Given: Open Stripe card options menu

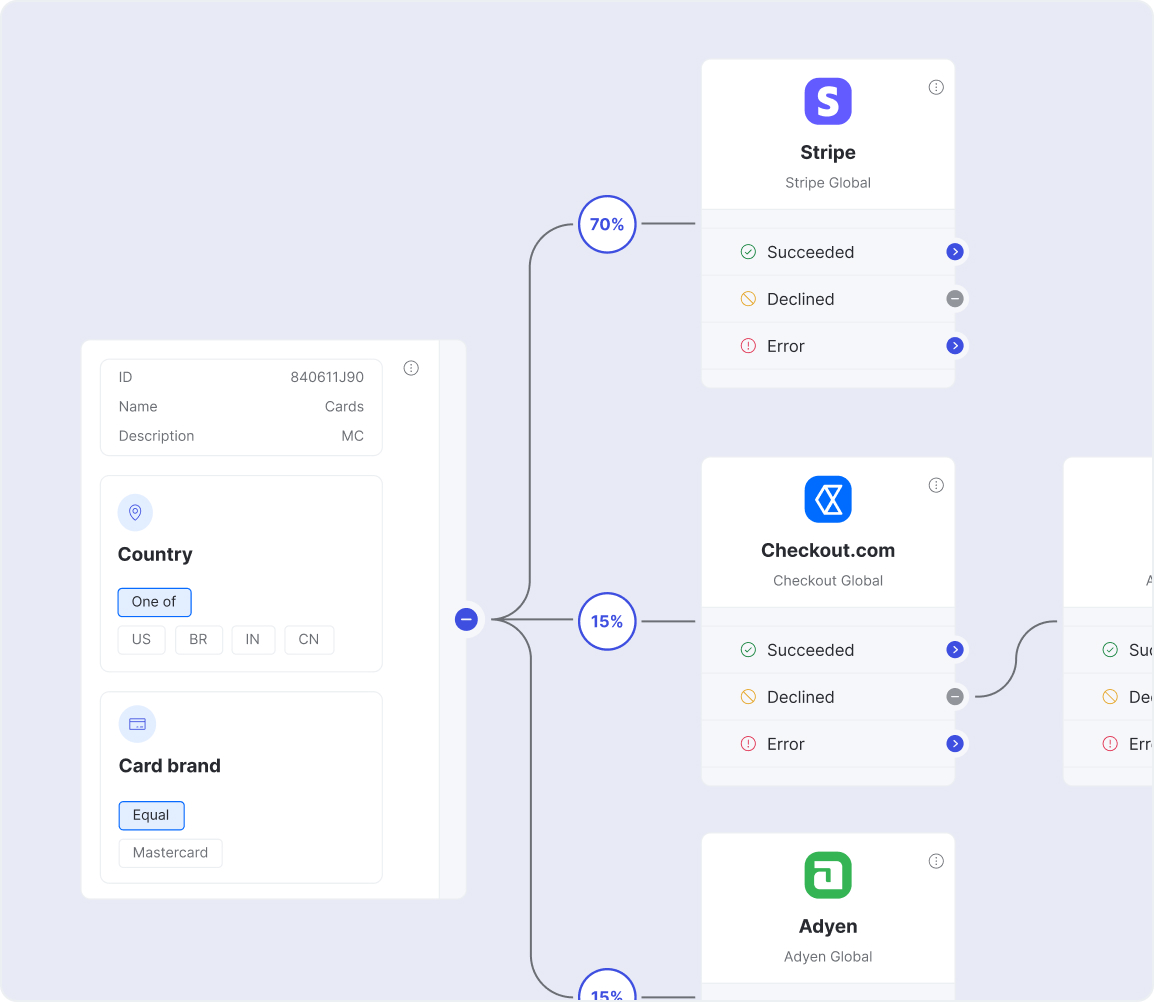Looking at the screenshot, I should click(x=936, y=88).
